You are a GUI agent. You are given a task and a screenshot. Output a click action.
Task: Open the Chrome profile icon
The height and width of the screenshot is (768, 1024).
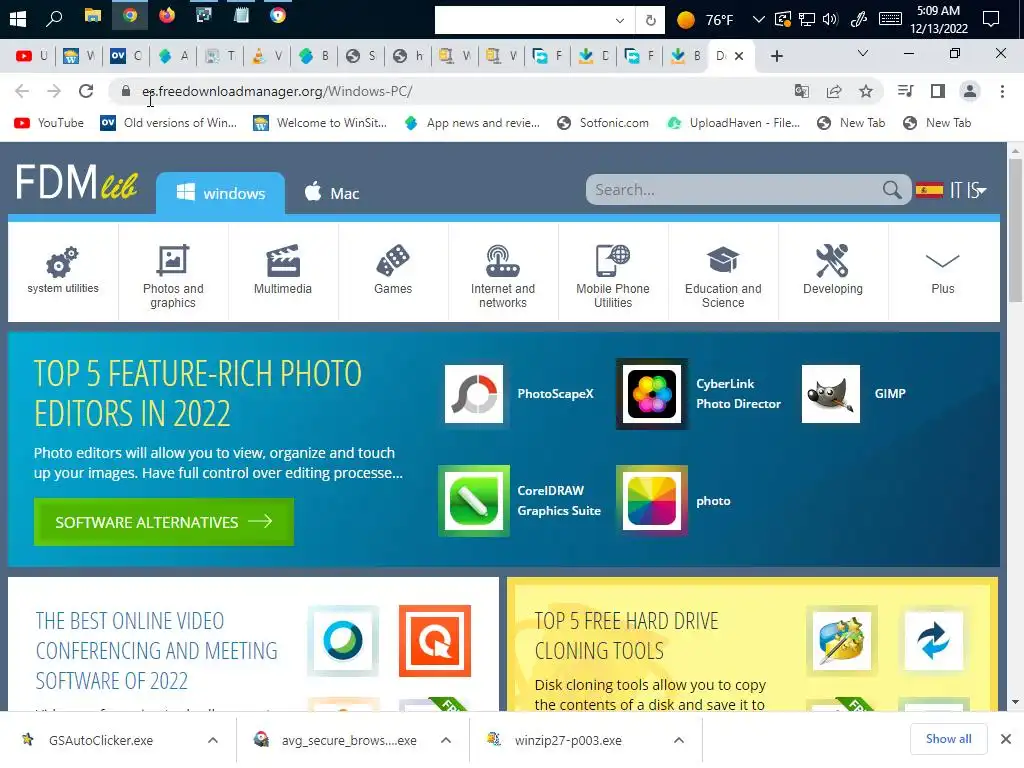coord(970,91)
